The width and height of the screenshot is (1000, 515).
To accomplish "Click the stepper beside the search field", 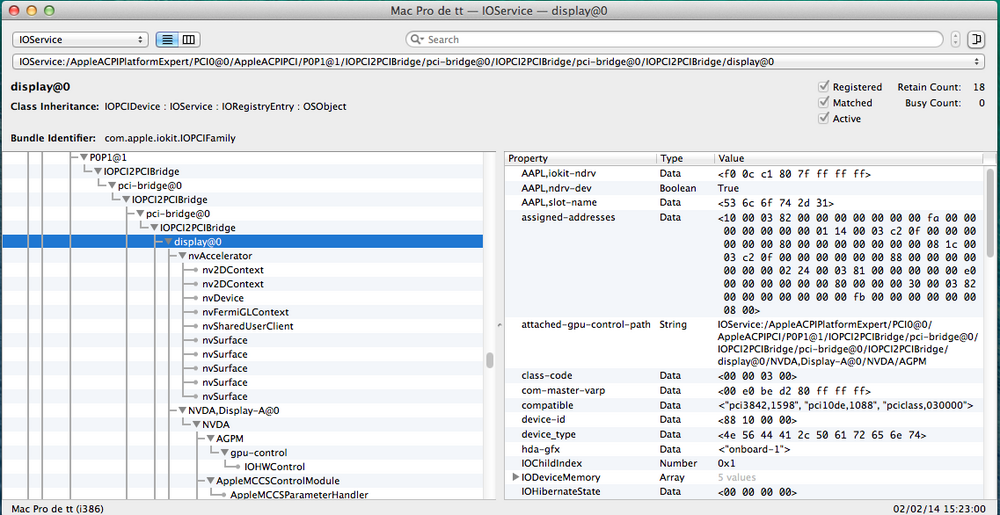I will tap(955, 39).
